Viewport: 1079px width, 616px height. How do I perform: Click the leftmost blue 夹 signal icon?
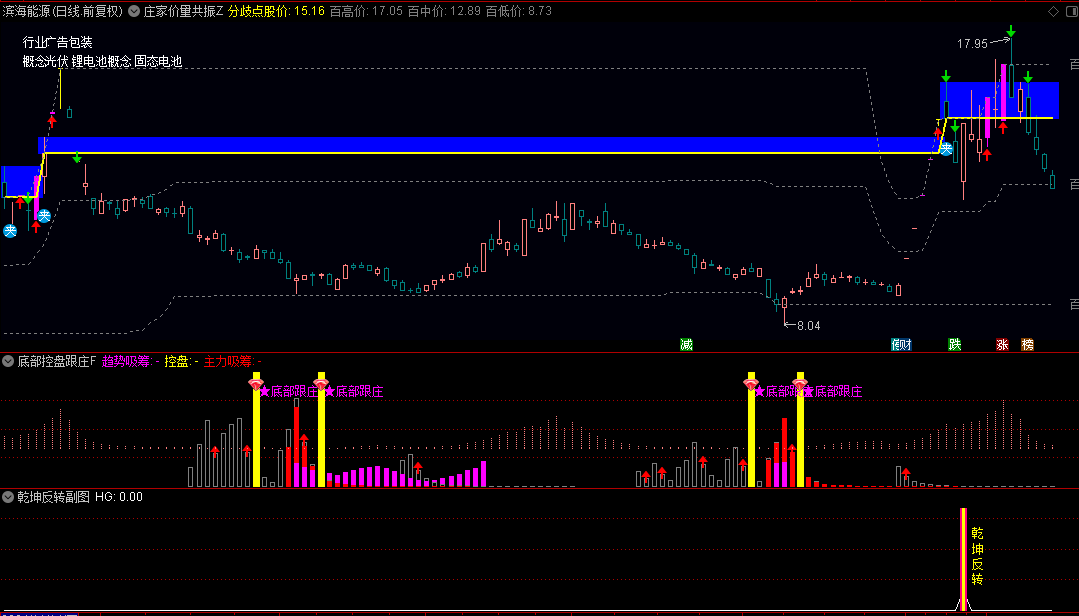[x=10, y=231]
